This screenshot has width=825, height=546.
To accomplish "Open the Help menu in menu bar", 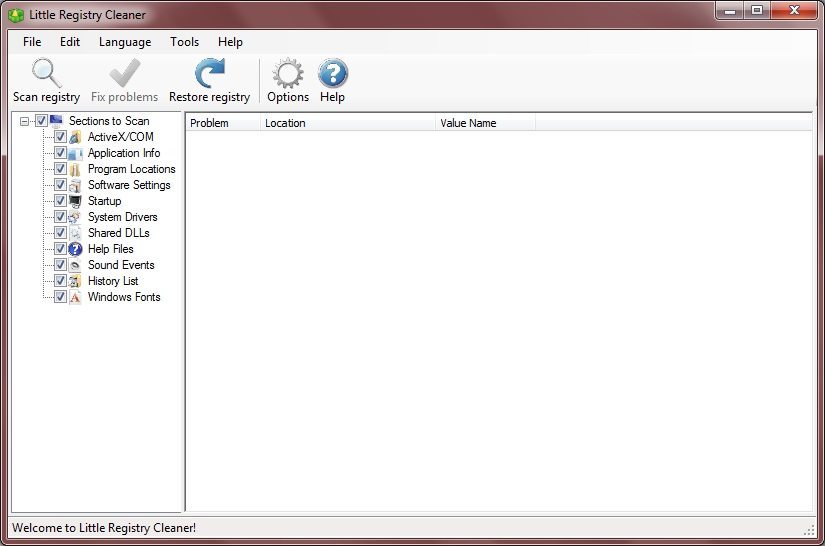I will coord(230,42).
